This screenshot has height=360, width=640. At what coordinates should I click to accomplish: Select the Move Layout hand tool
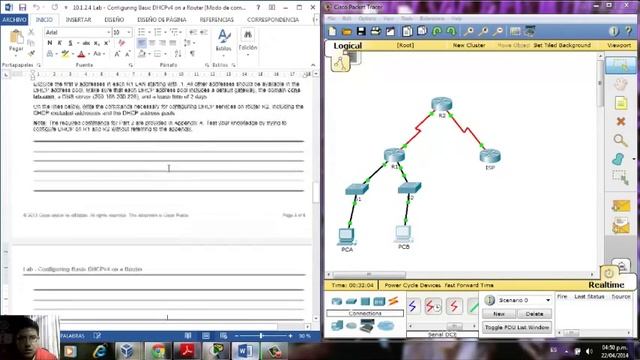coord(620,84)
